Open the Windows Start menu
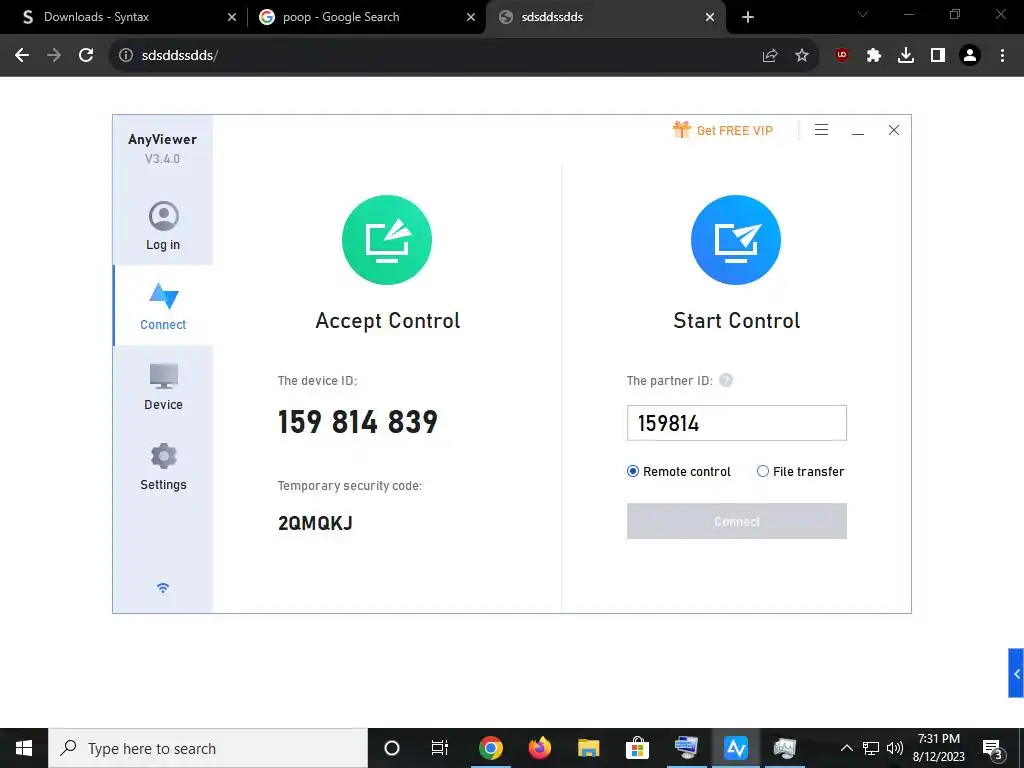Viewport: 1024px width, 768px height. pyautogui.click(x=24, y=748)
